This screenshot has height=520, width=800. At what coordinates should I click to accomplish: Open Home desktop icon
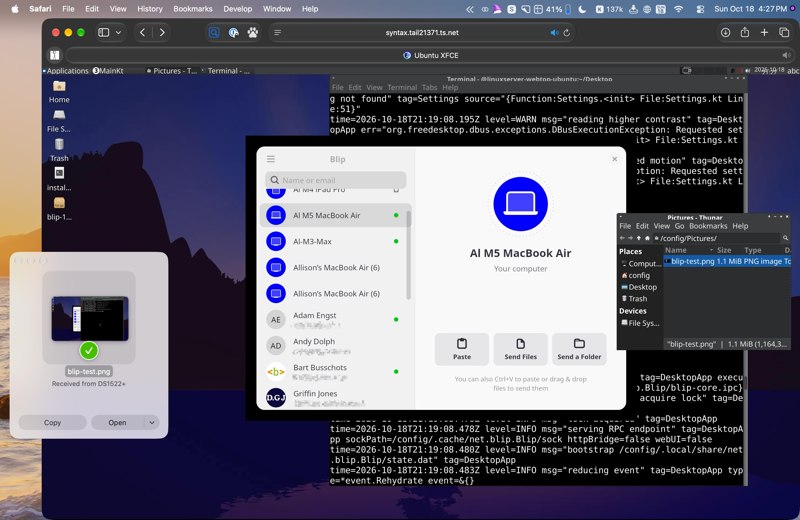pyautogui.click(x=59, y=92)
